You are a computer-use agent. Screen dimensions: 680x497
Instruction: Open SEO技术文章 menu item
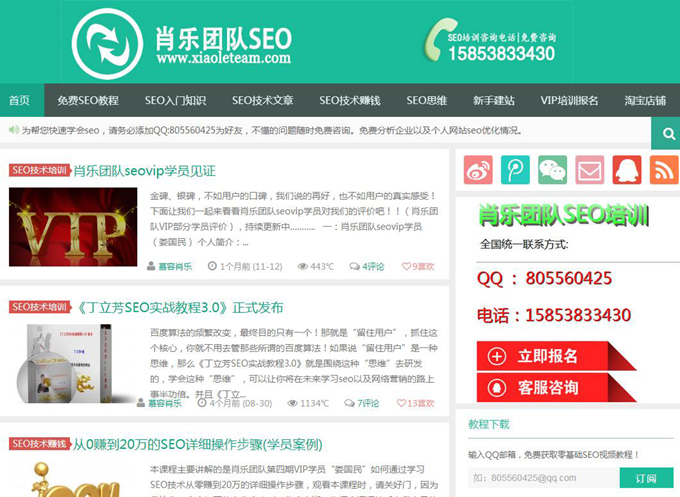point(262,101)
